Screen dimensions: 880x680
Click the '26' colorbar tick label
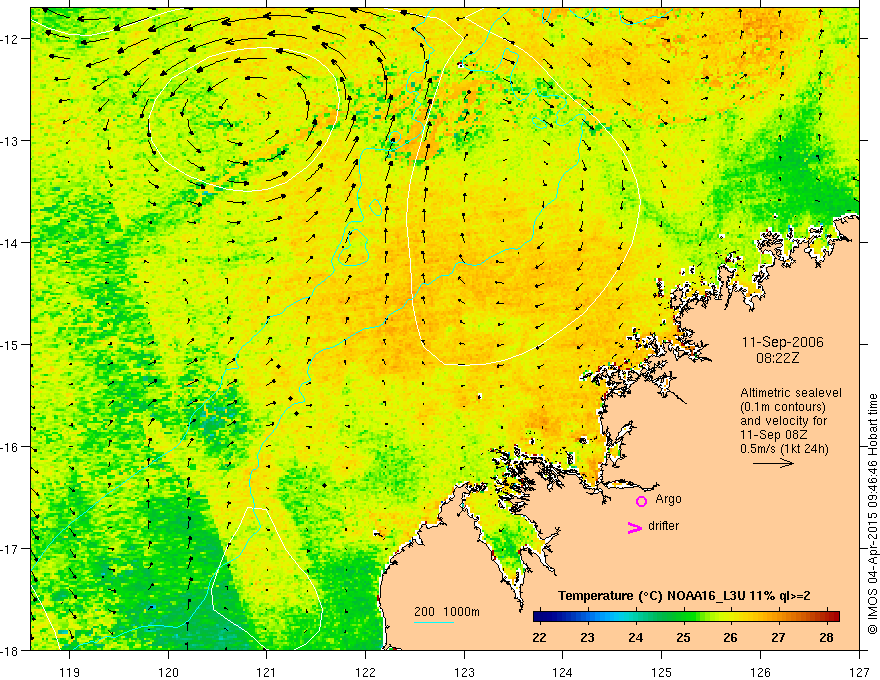tap(730, 638)
